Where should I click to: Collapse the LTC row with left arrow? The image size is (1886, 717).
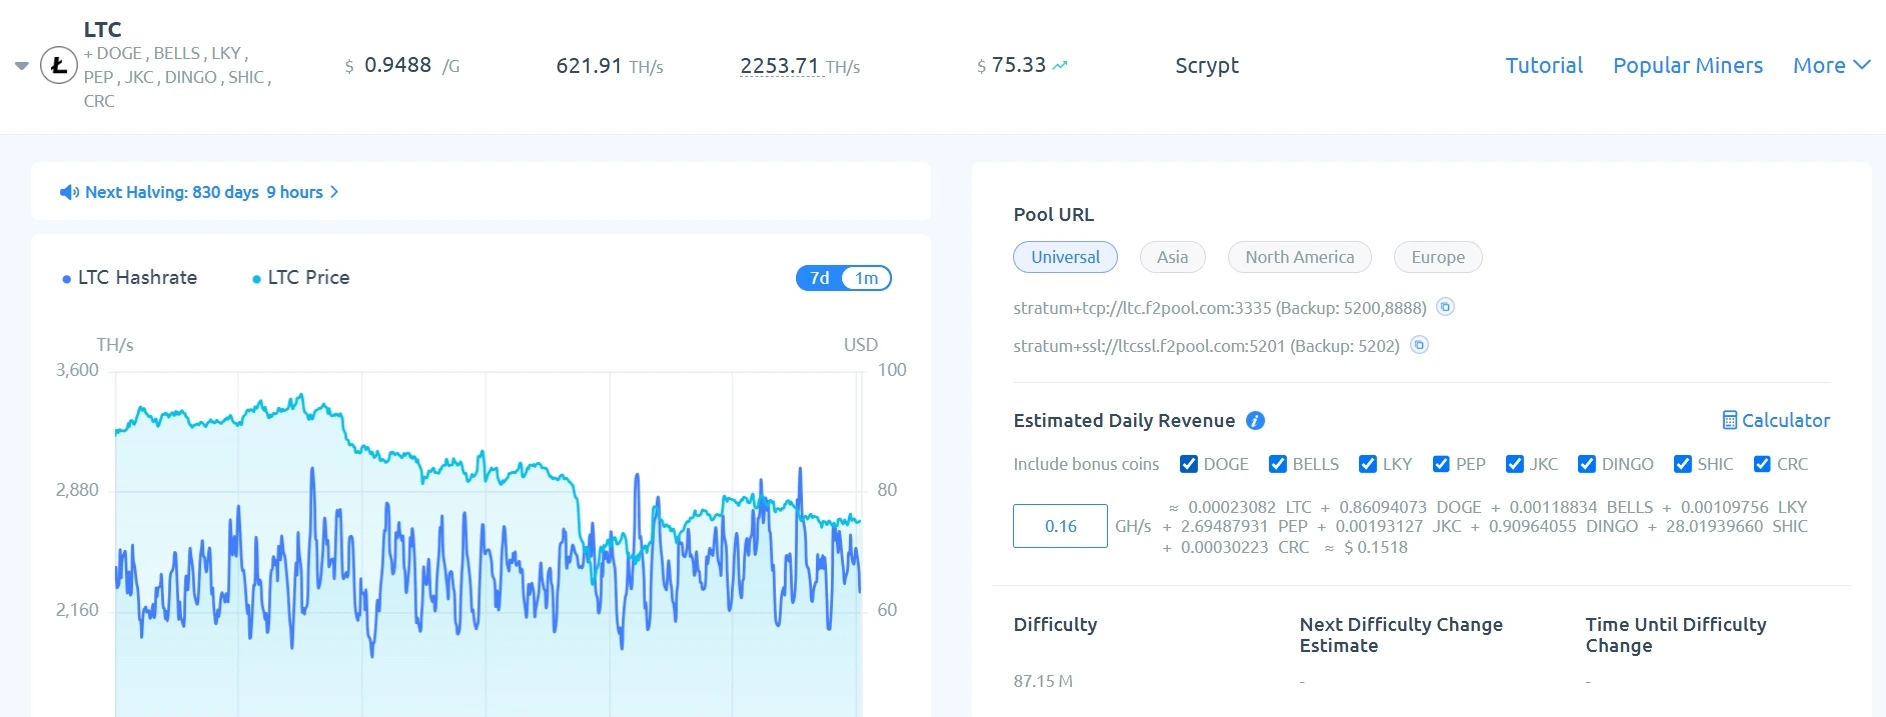(21, 66)
